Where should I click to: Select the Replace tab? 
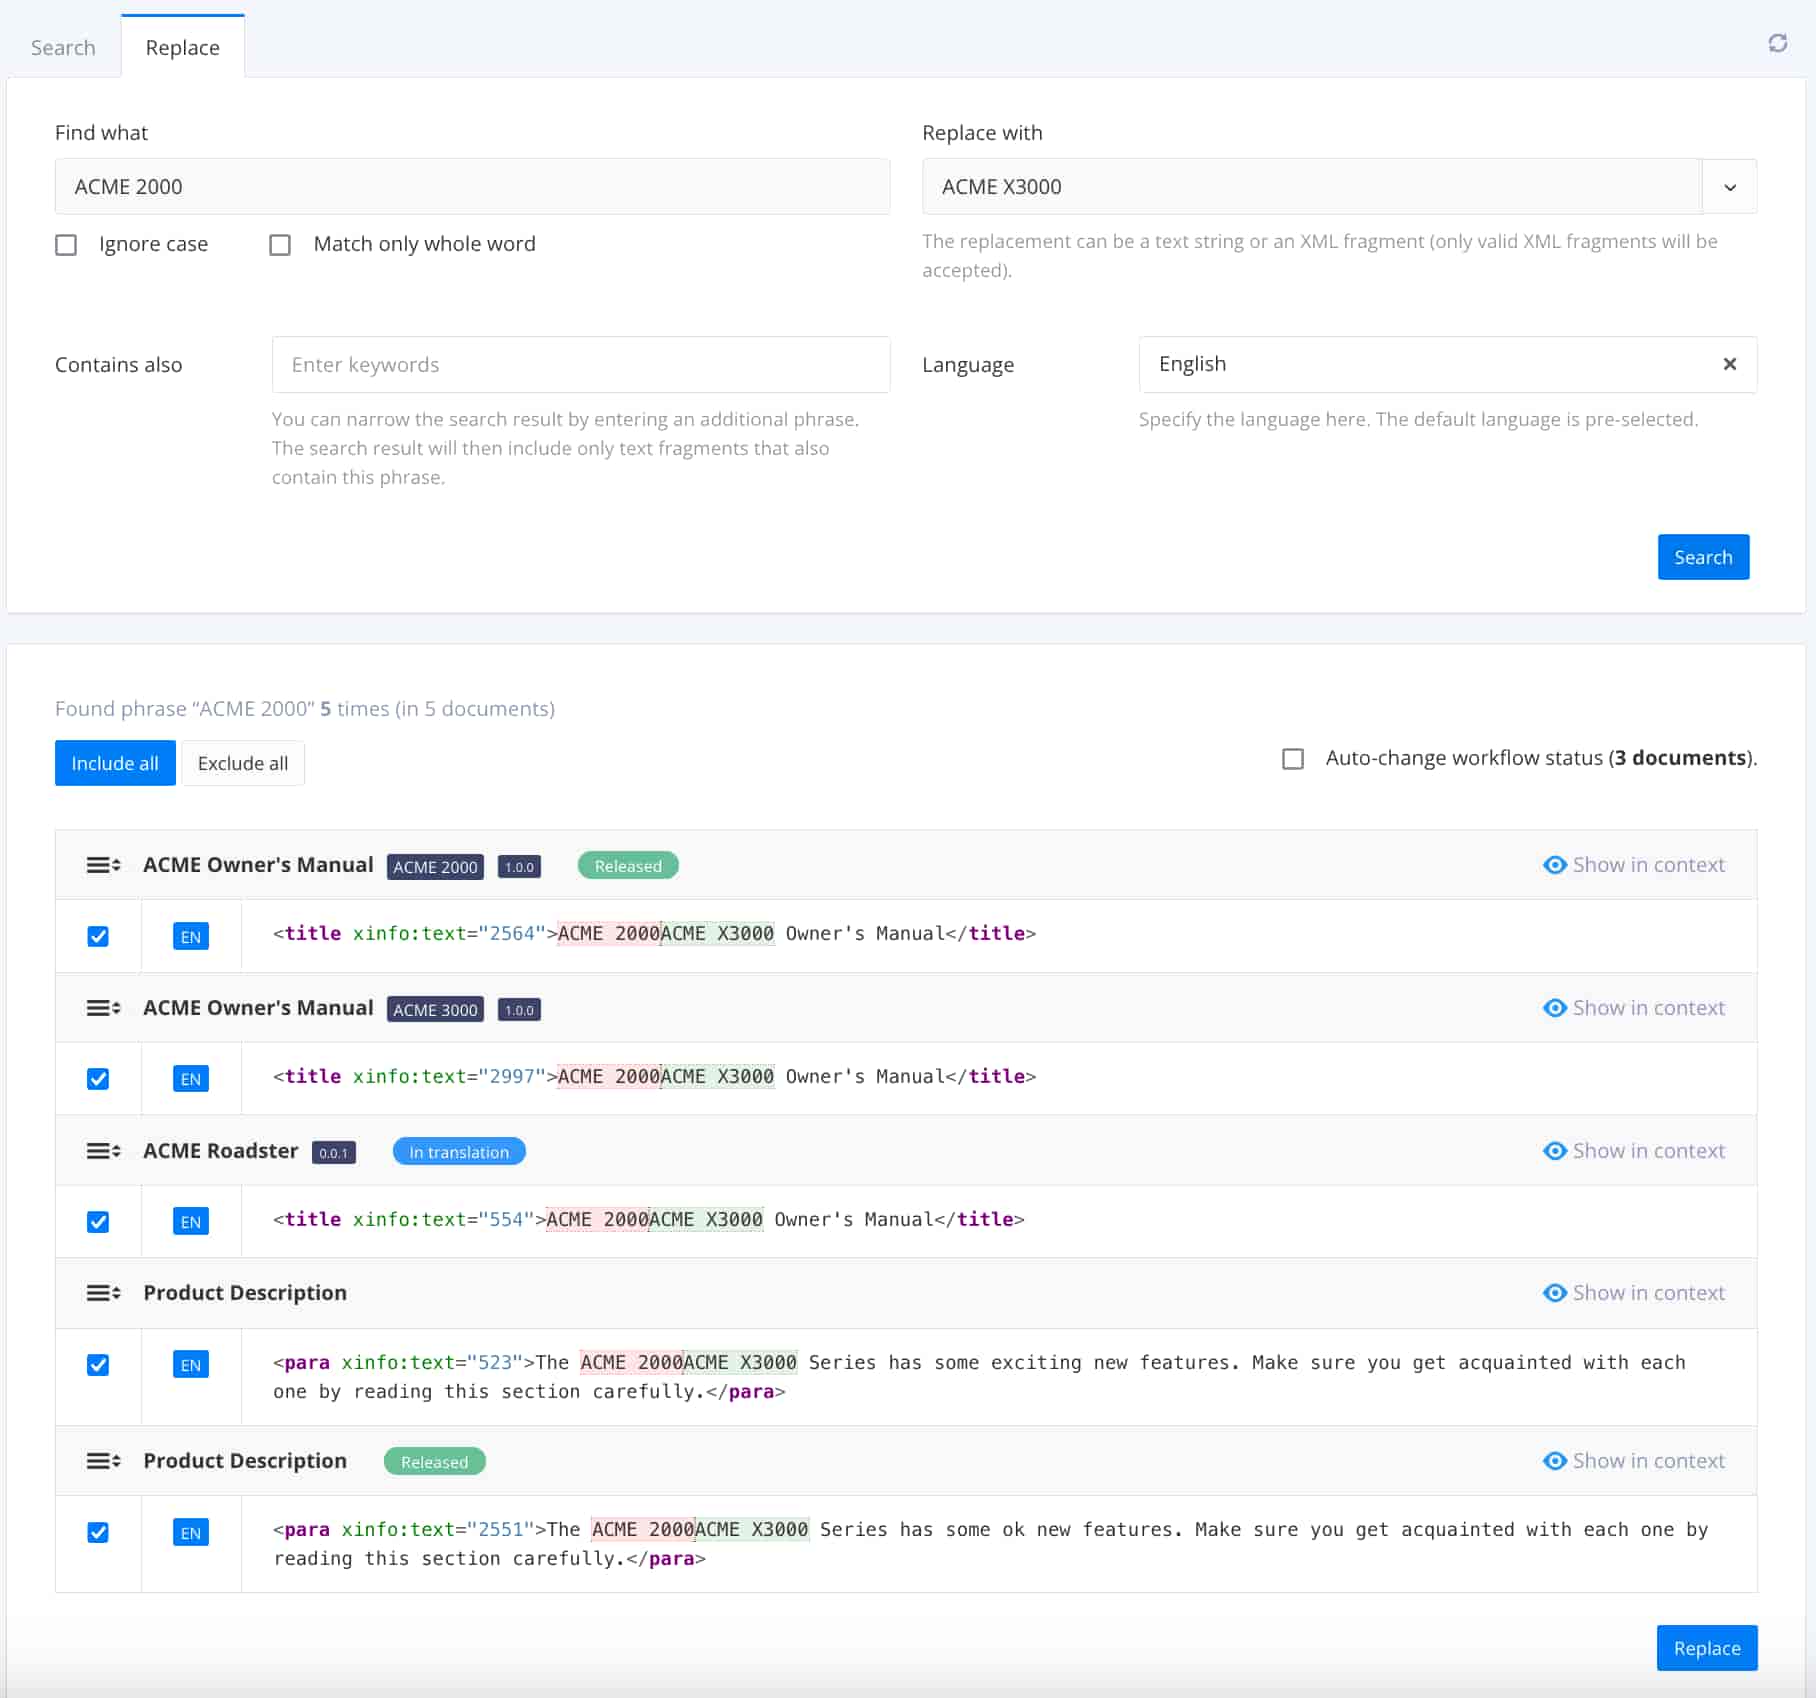click(x=182, y=48)
